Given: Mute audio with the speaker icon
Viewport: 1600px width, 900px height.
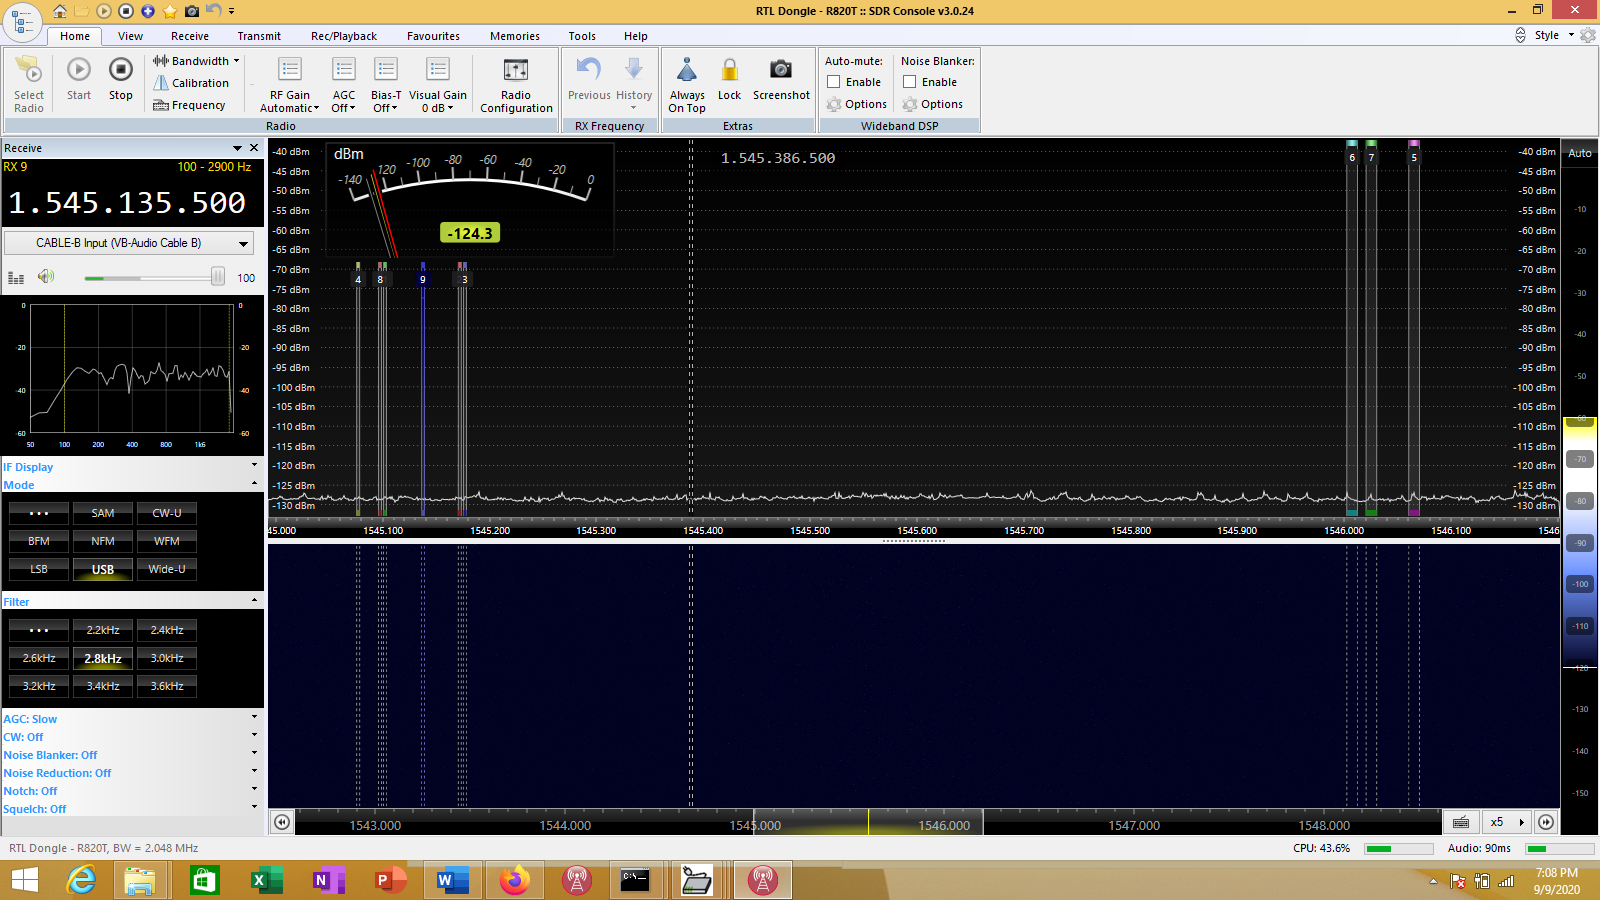Looking at the screenshot, I should tap(46, 277).
